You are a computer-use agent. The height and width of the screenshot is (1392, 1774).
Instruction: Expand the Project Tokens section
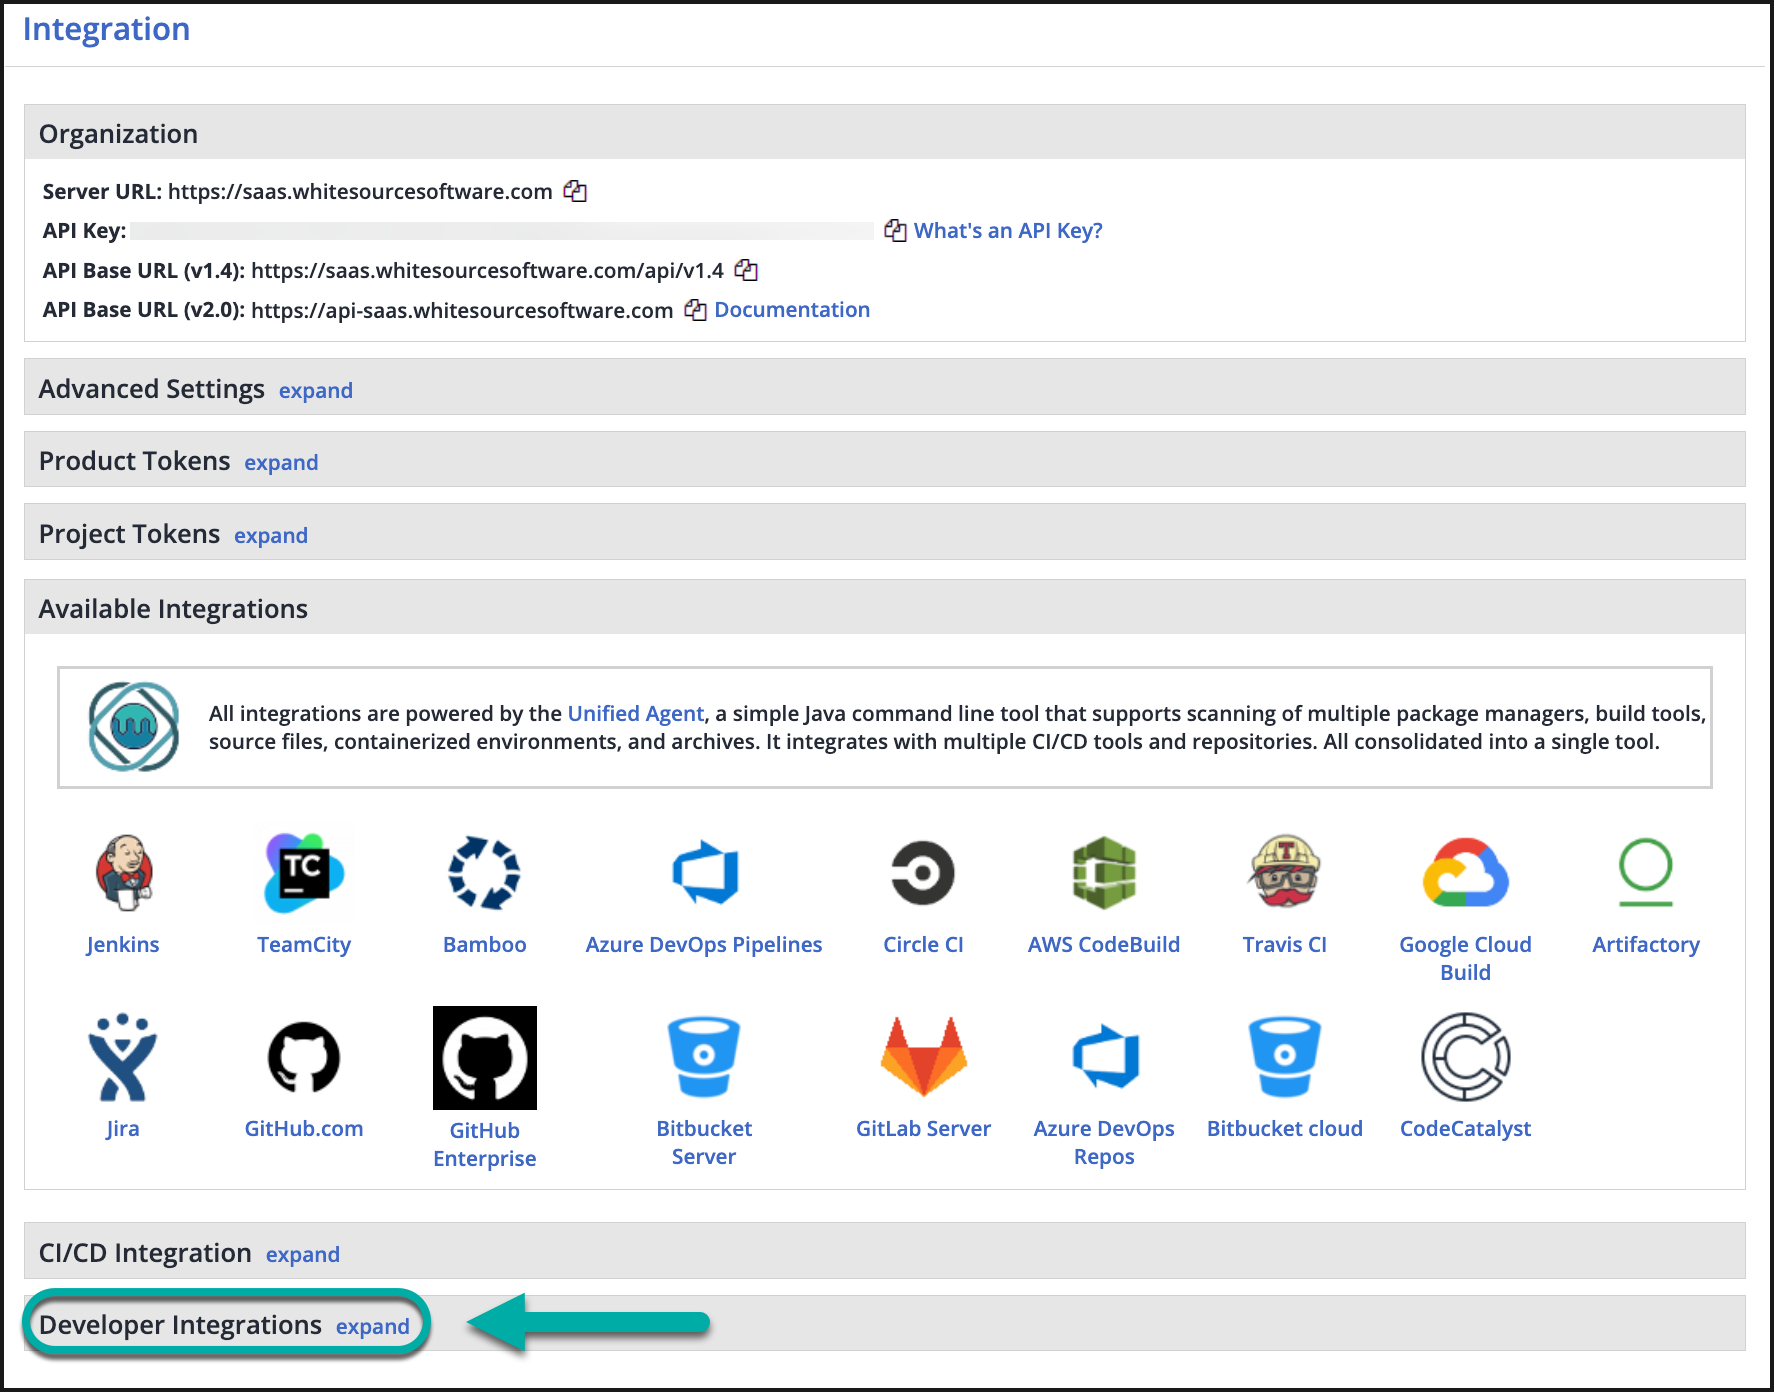(271, 535)
